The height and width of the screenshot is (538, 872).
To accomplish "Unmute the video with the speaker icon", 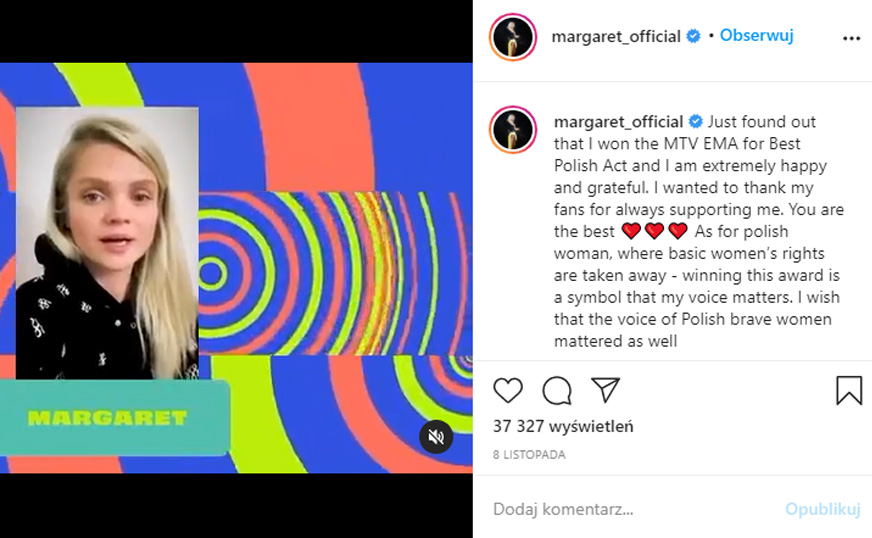I will (x=436, y=437).
